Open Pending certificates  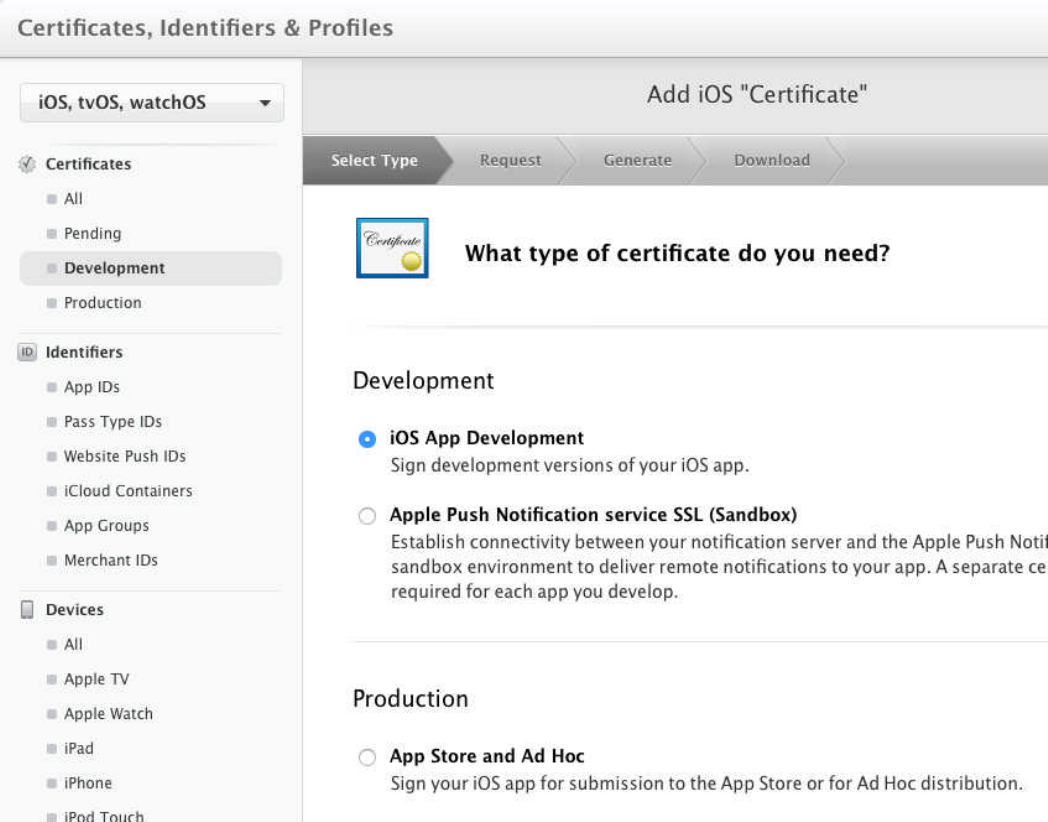point(93,233)
